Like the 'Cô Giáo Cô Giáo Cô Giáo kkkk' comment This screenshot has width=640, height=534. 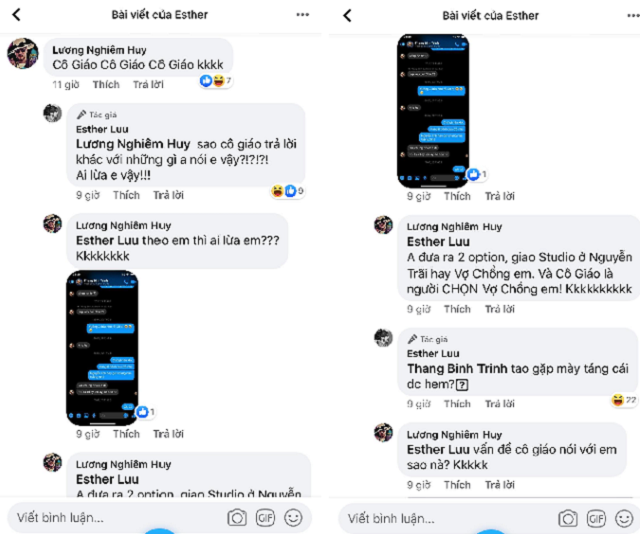click(x=106, y=85)
